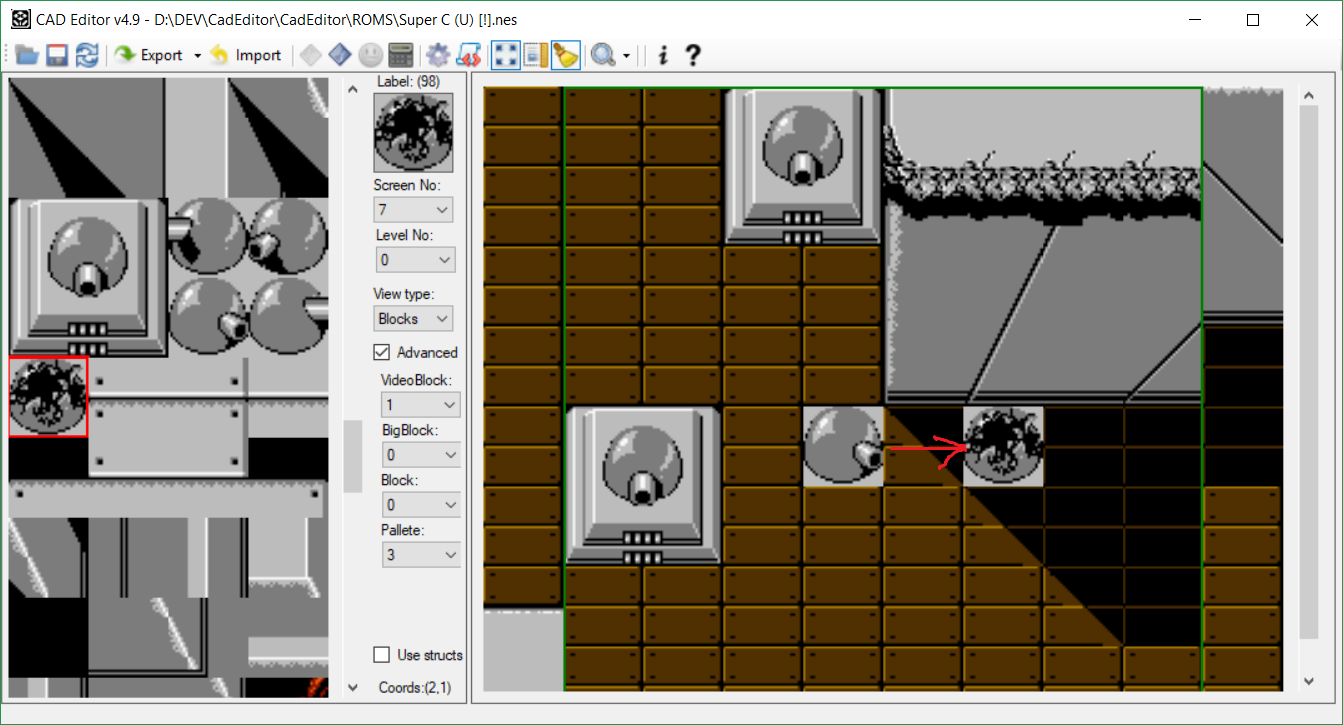Image resolution: width=1343 pixels, height=725 pixels.
Task: Select the large framed dome turret block in palette
Action: [x=88, y=277]
